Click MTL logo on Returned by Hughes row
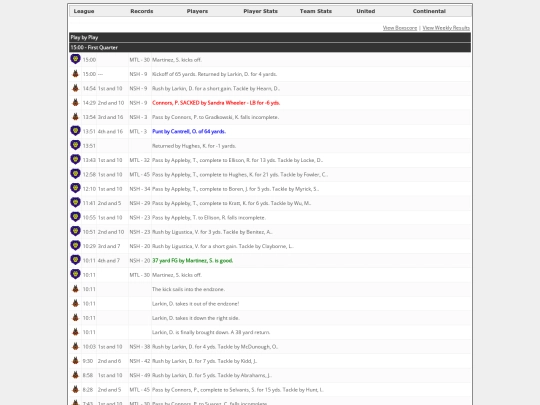This screenshot has width=540, height=405. click(75, 145)
